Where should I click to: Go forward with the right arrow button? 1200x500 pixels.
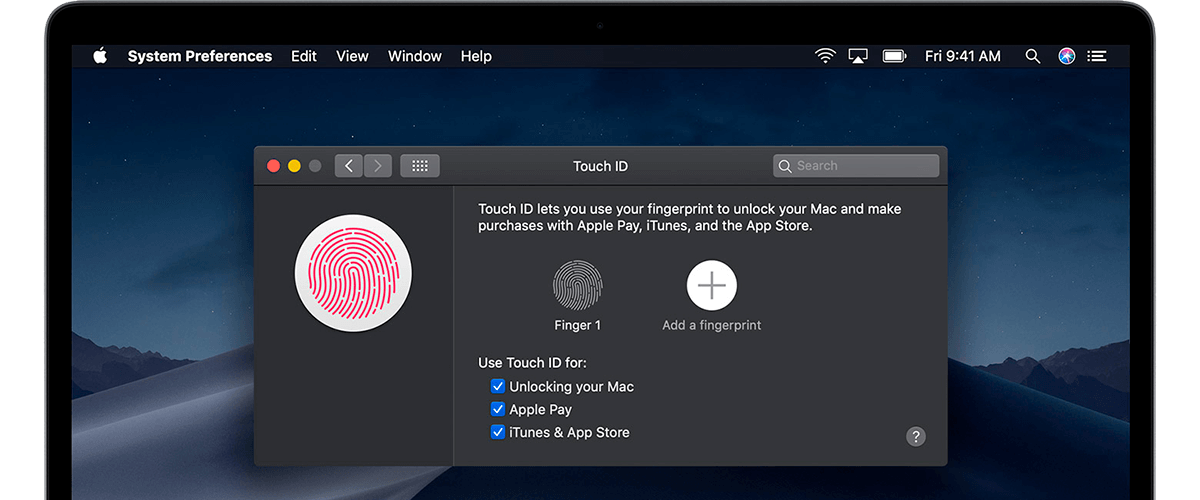(378, 166)
